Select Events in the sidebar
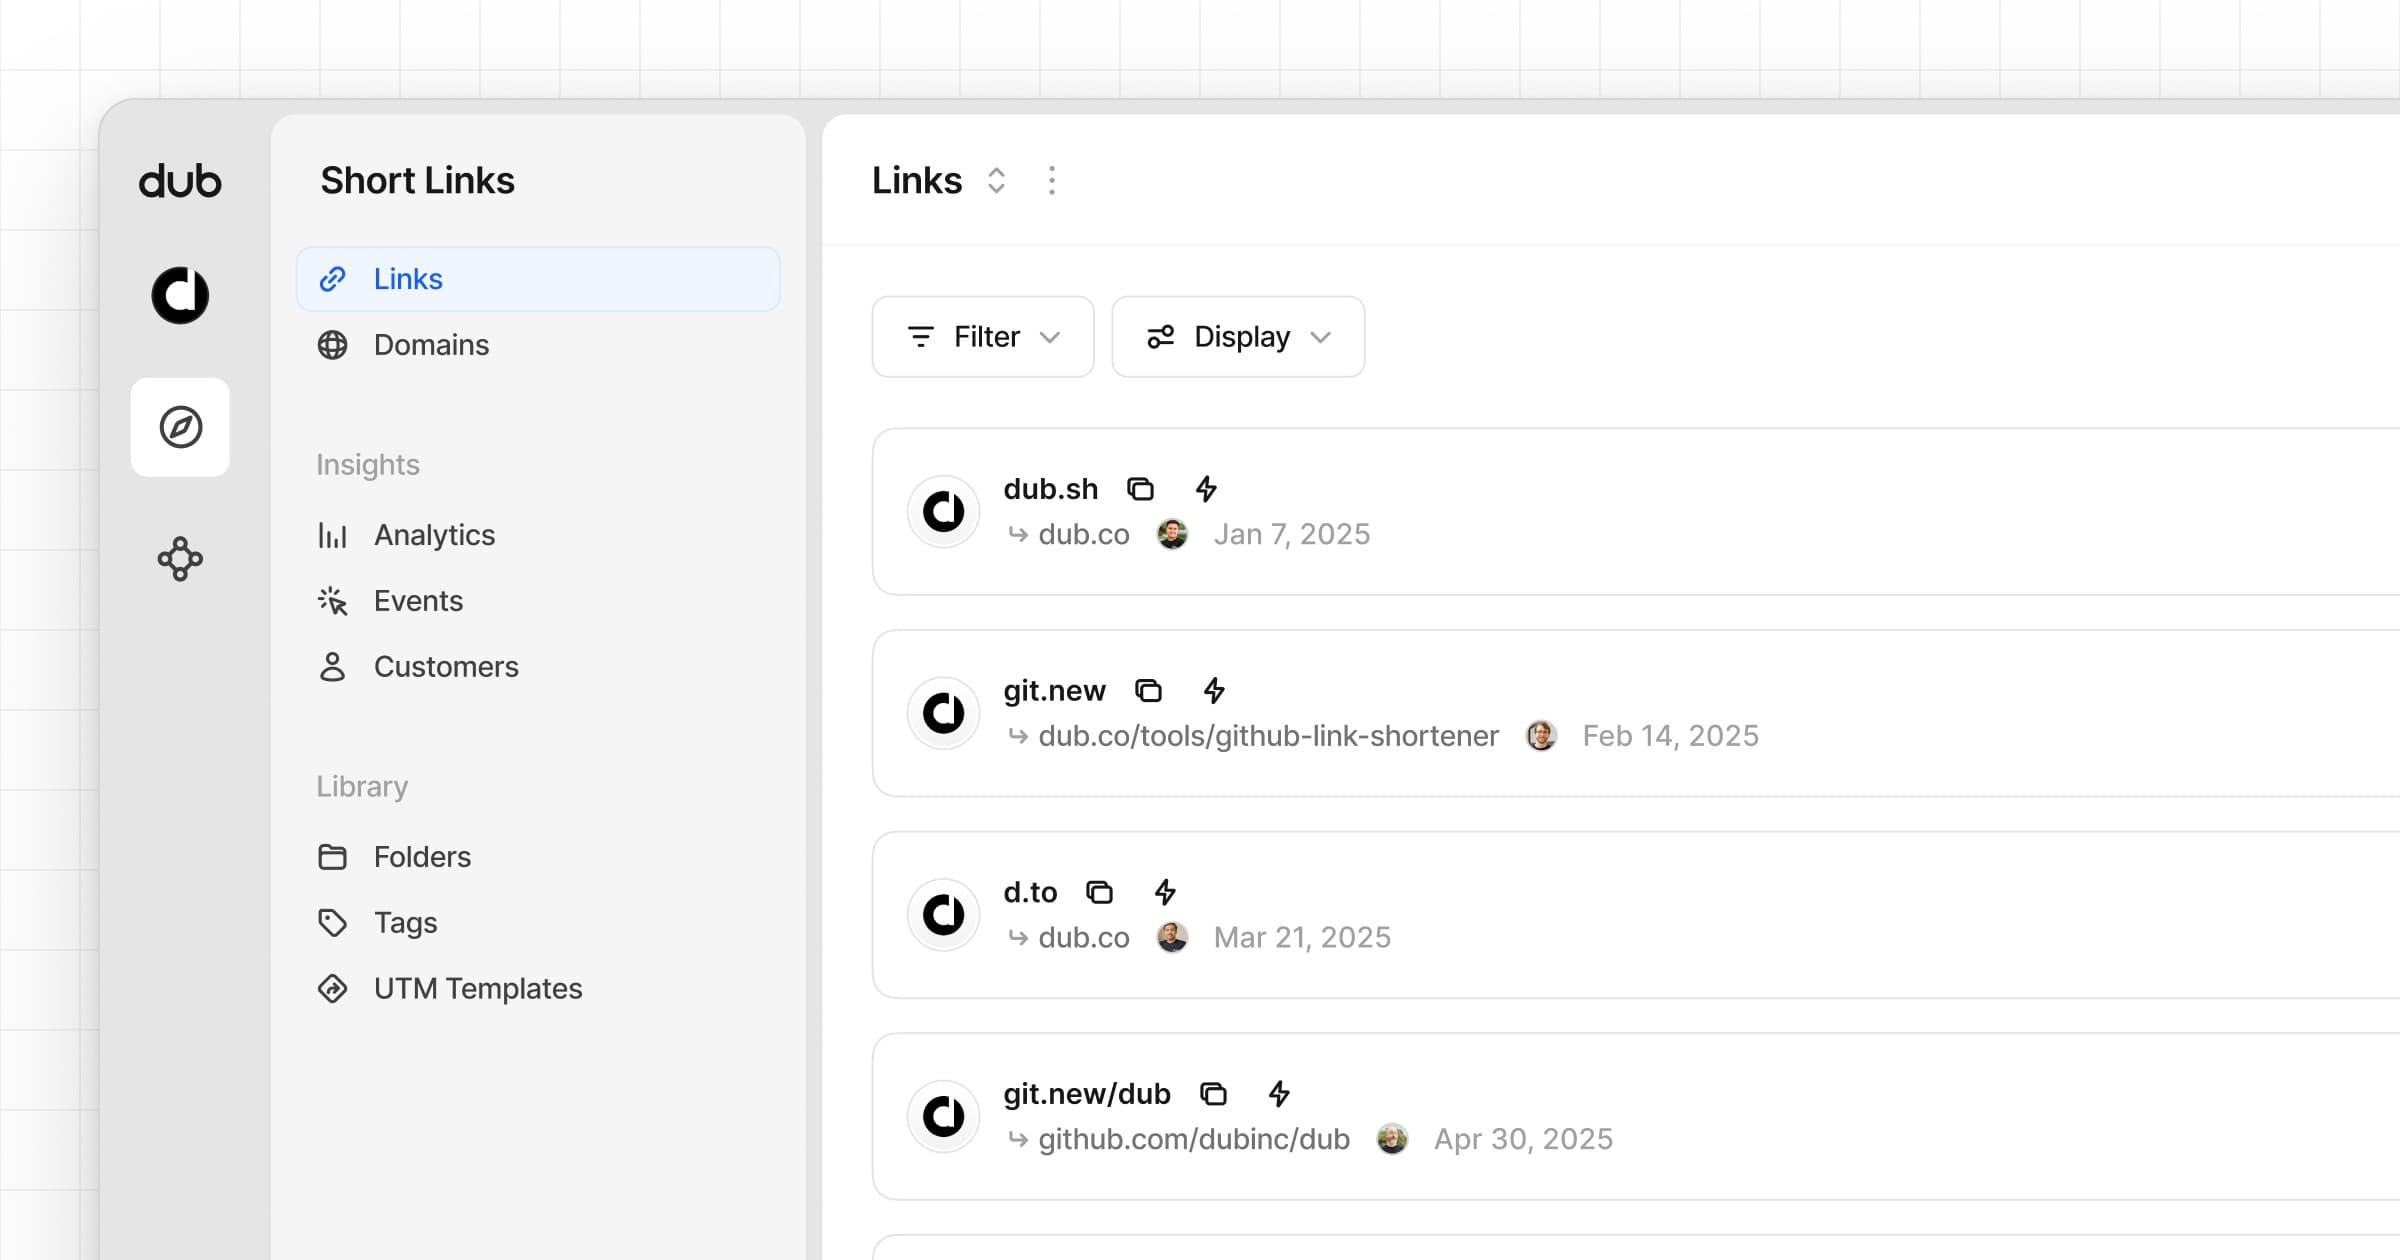2400x1260 pixels. 418,600
